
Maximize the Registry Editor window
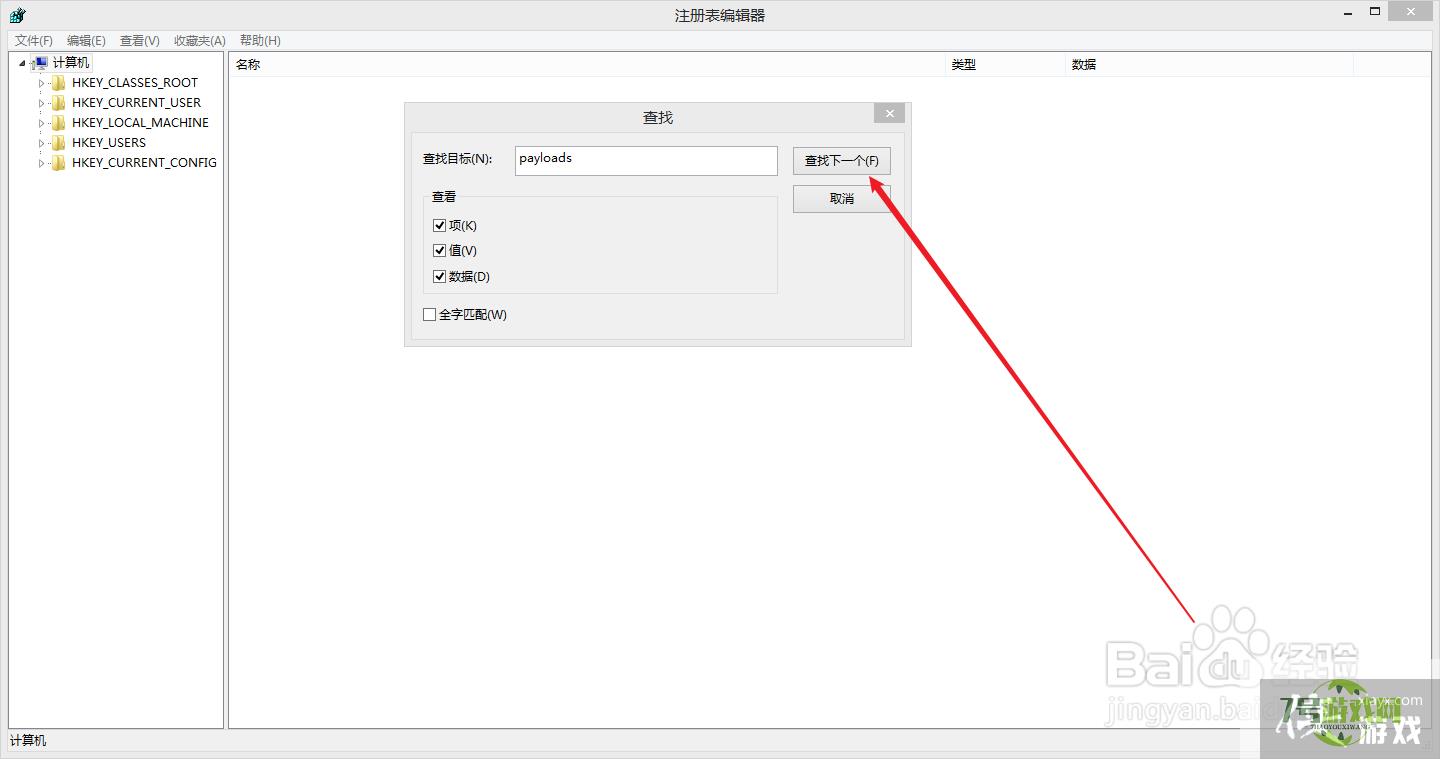tap(1375, 12)
